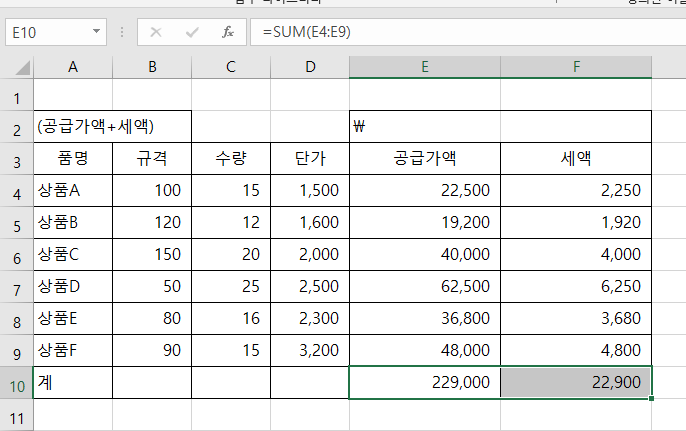
Task: Click the 세액 value 2,250
Action: (x=576, y=190)
